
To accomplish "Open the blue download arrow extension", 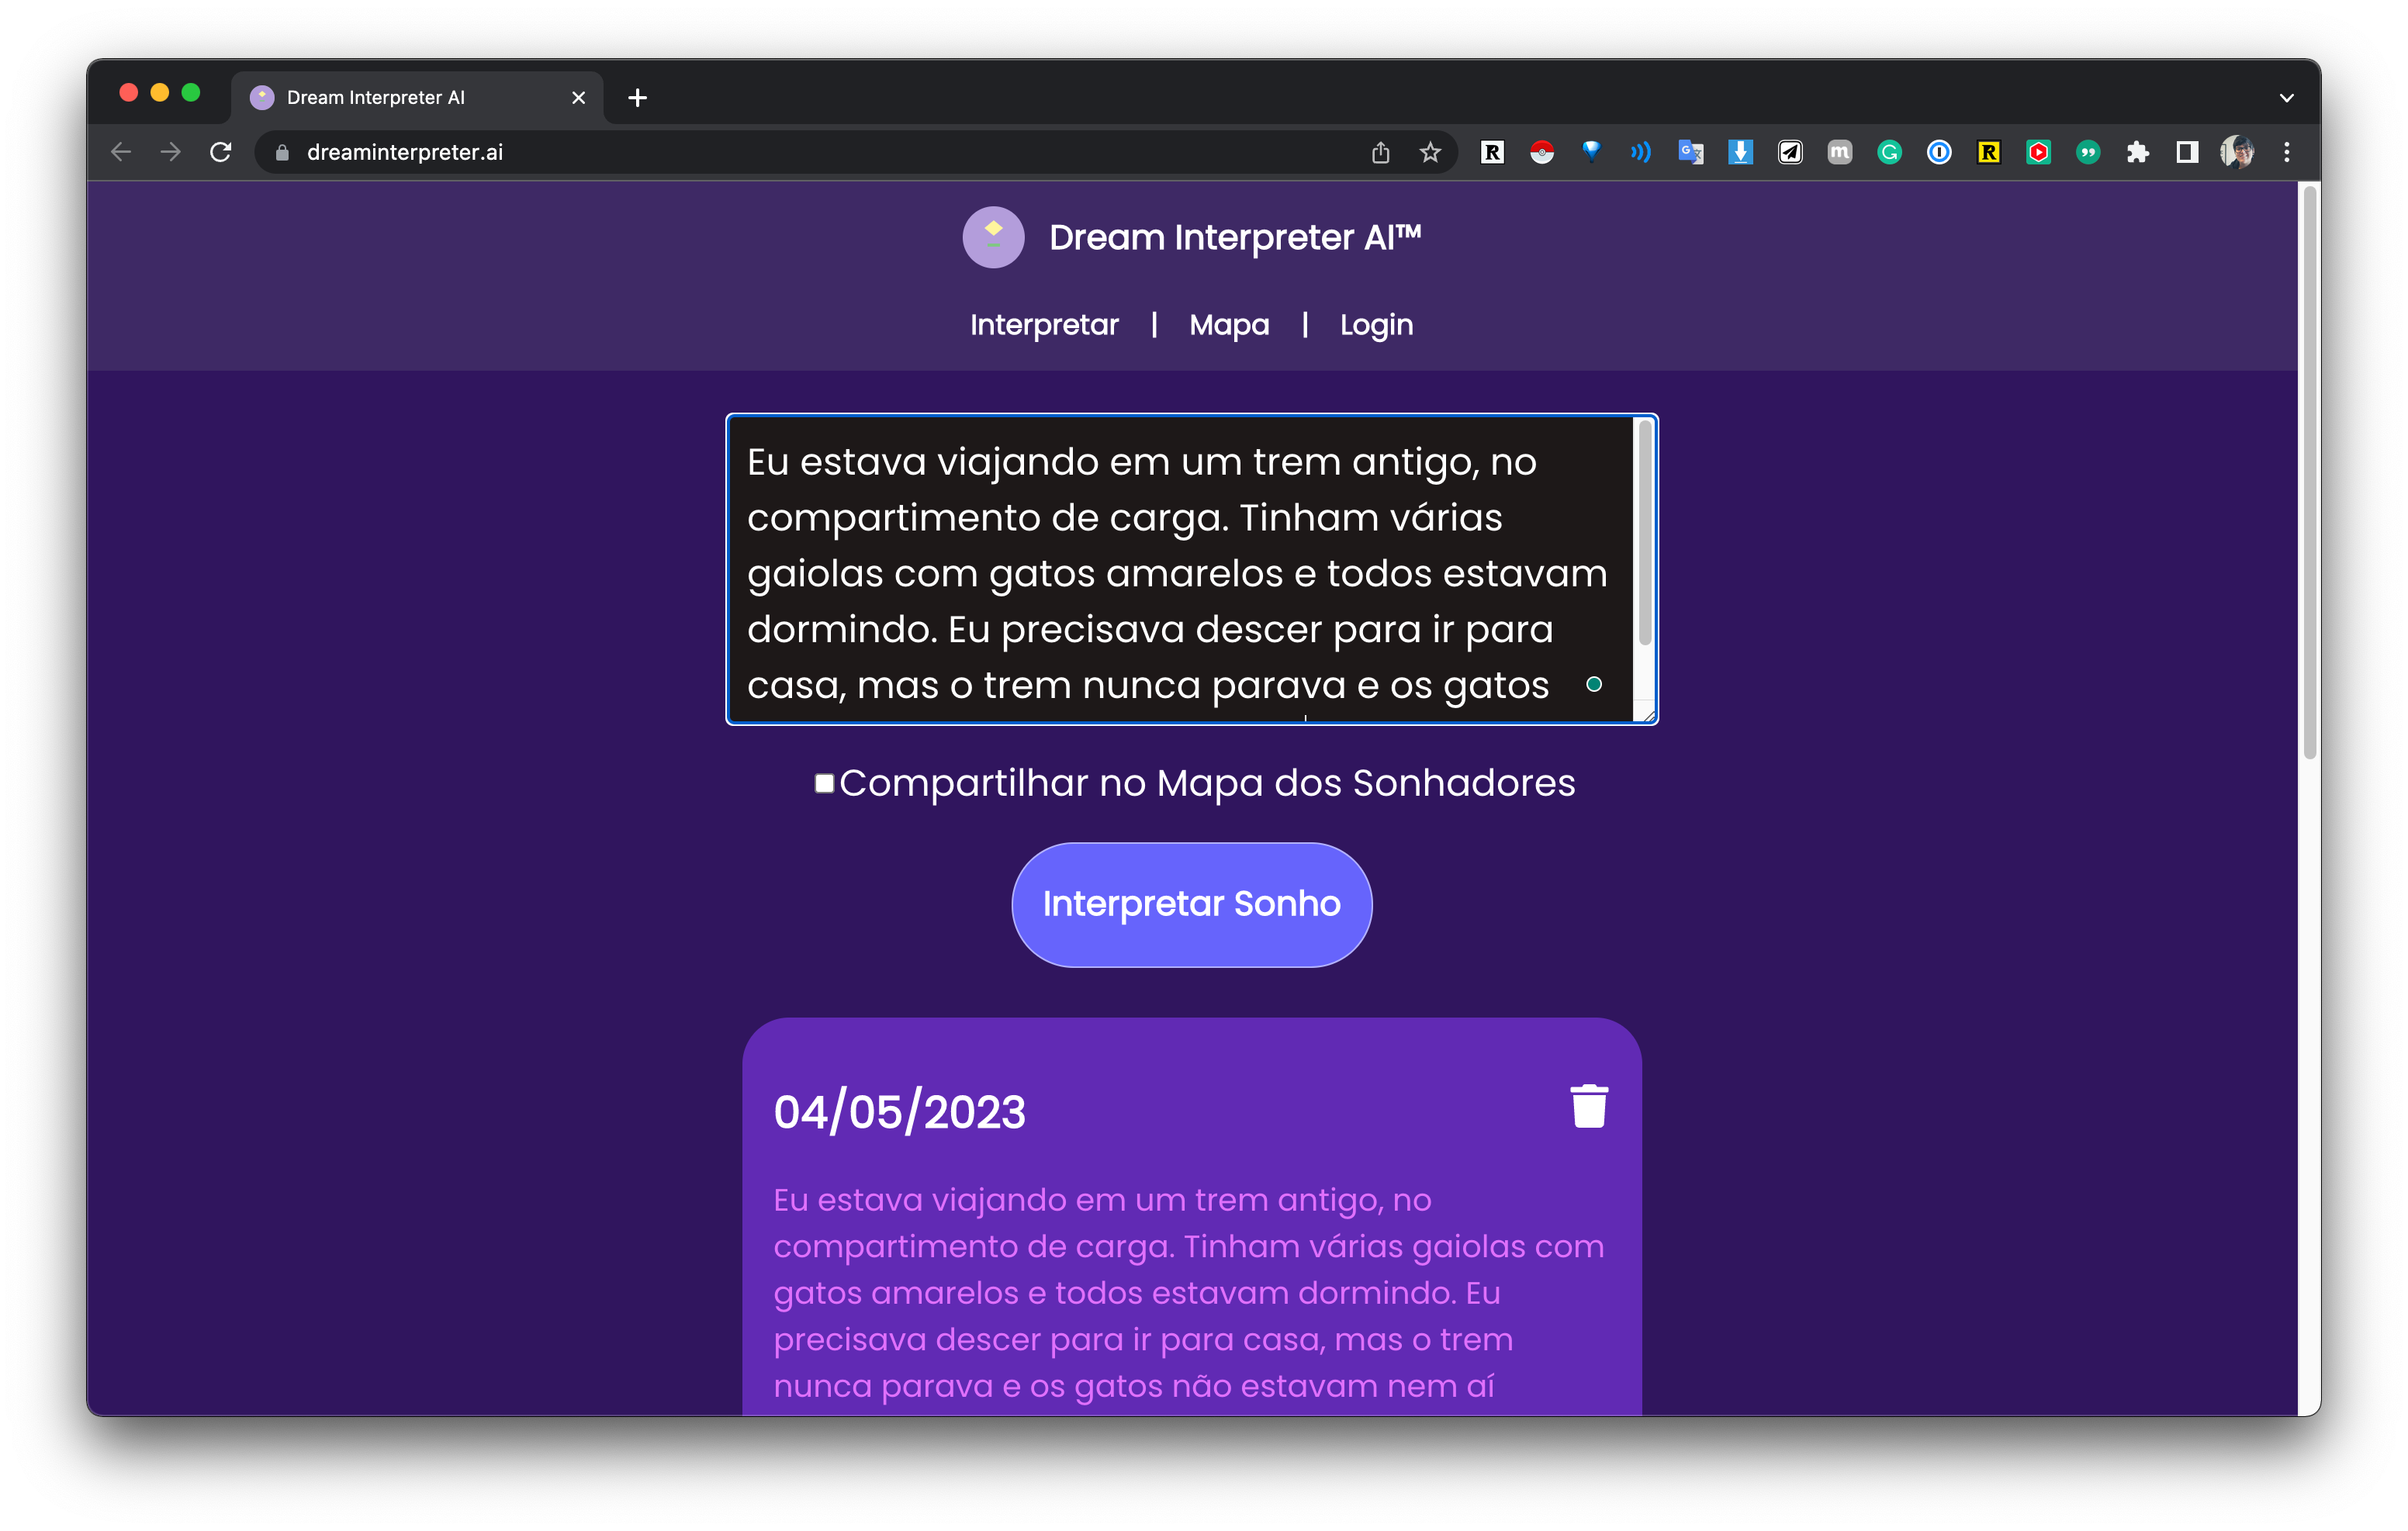I will pyautogui.click(x=1740, y=152).
